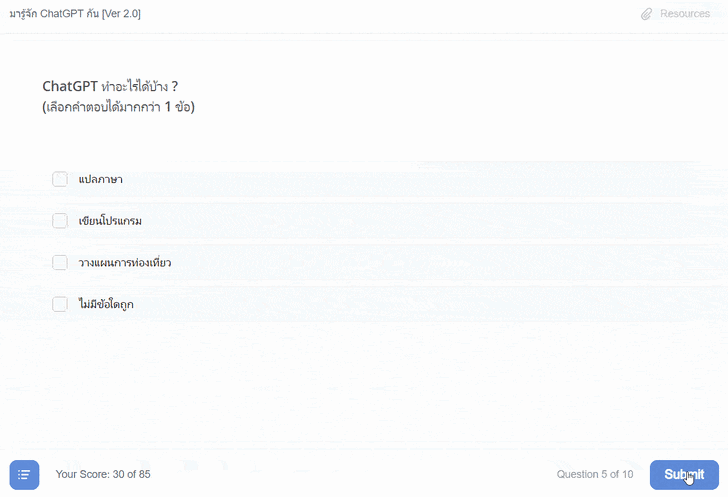Open the Resources link text
This screenshot has height=497, width=728.
point(685,14)
